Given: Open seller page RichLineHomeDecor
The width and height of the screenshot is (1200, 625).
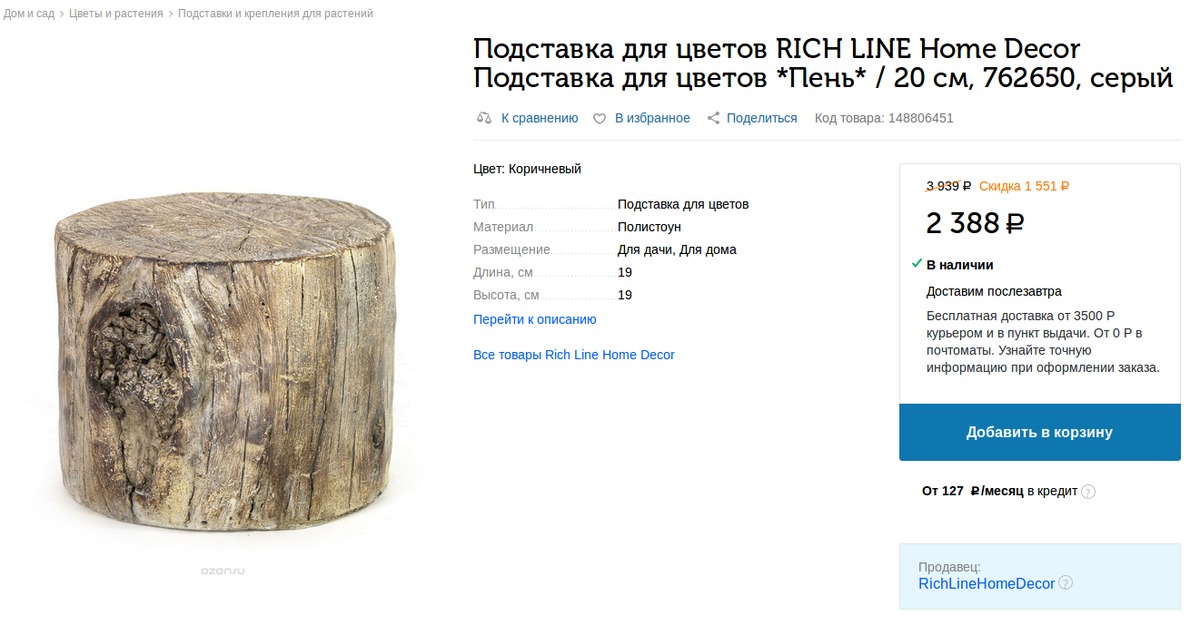Looking at the screenshot, I should coord(987,583).
